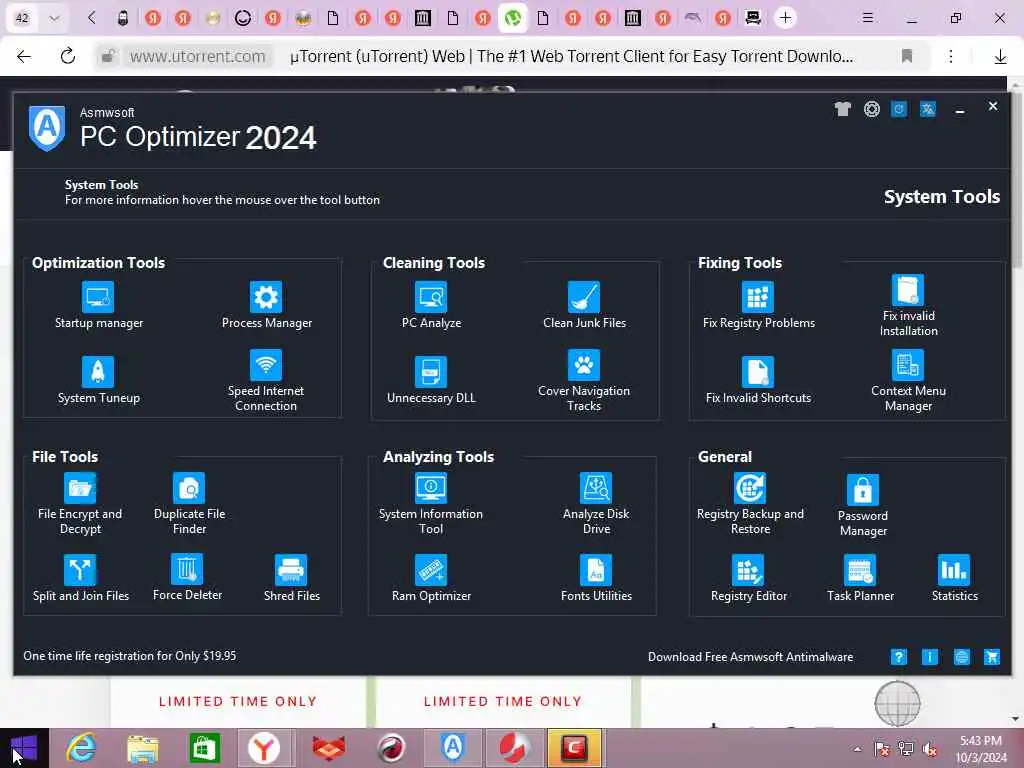Open settings gear icon in PC Optimizer header

pos(871,109)
